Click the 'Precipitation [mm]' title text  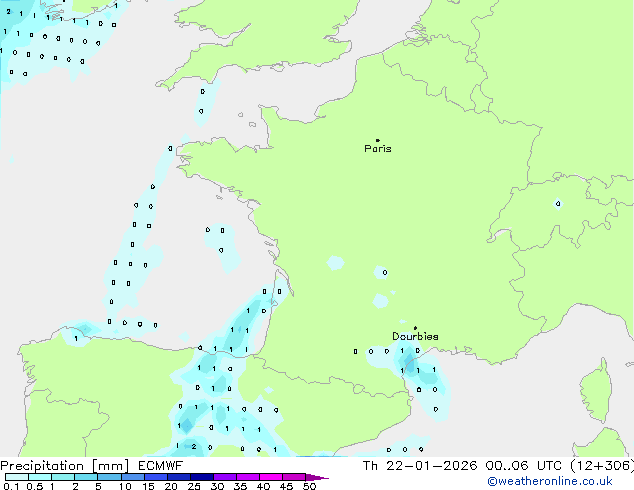click(65, 466)
